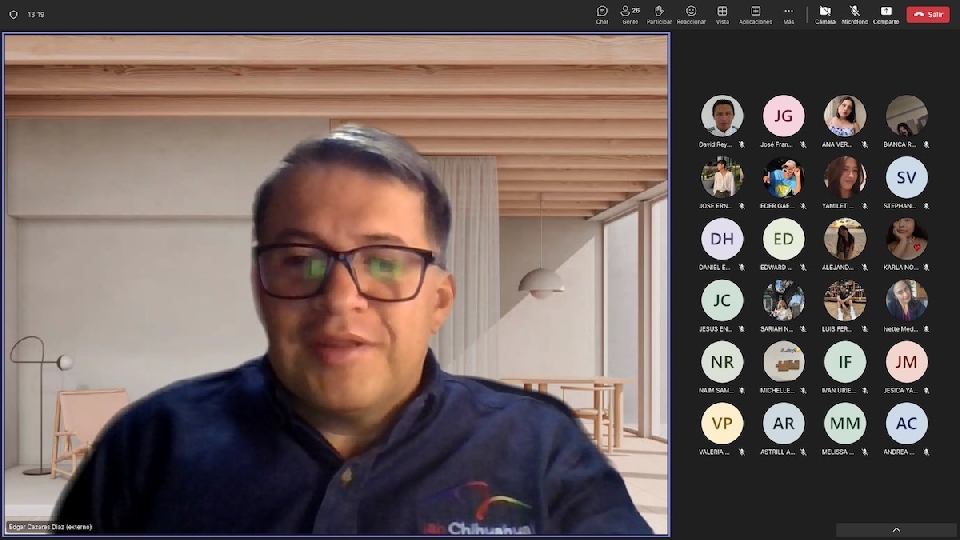Open MICHELLE participant photo
Screen dimensions: 960x540
(784, 362)
